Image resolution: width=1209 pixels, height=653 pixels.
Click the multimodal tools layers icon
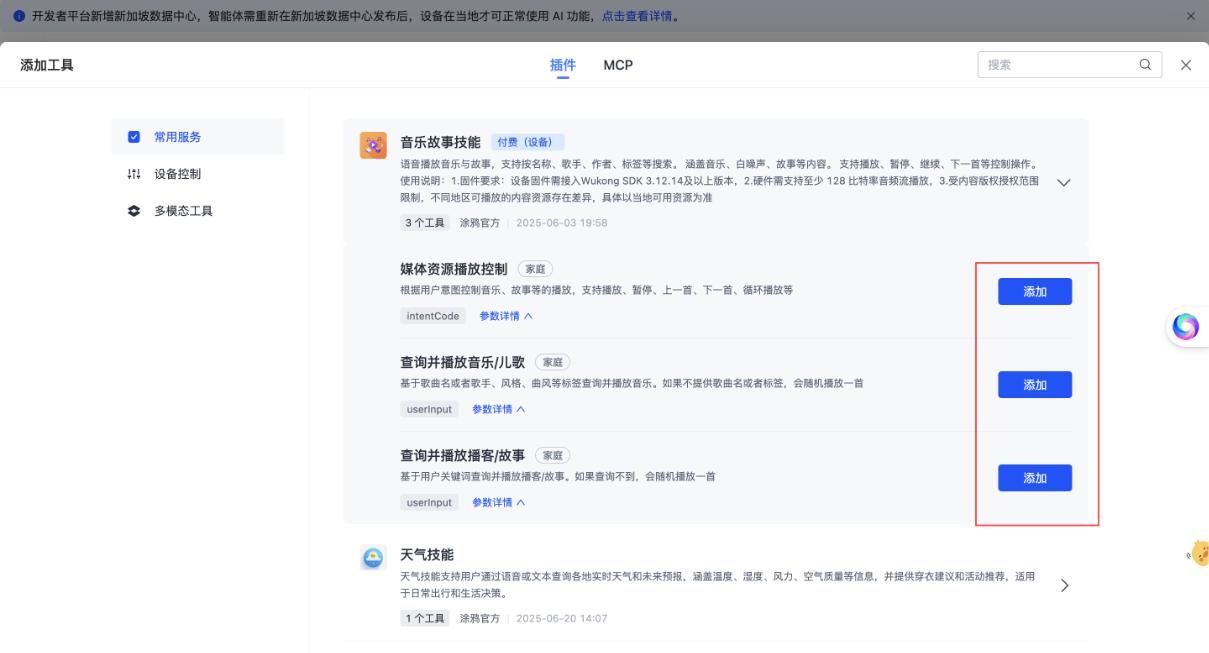134,211
